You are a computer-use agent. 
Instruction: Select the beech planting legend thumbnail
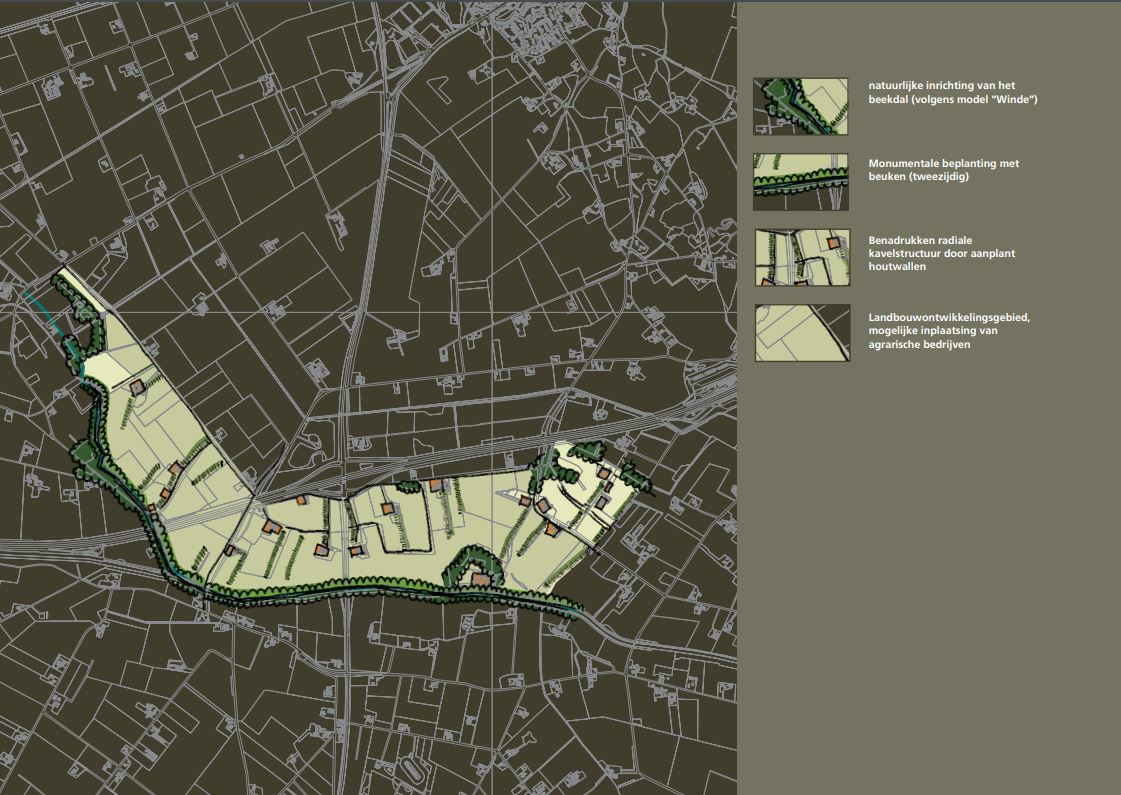tap(800, 181)
